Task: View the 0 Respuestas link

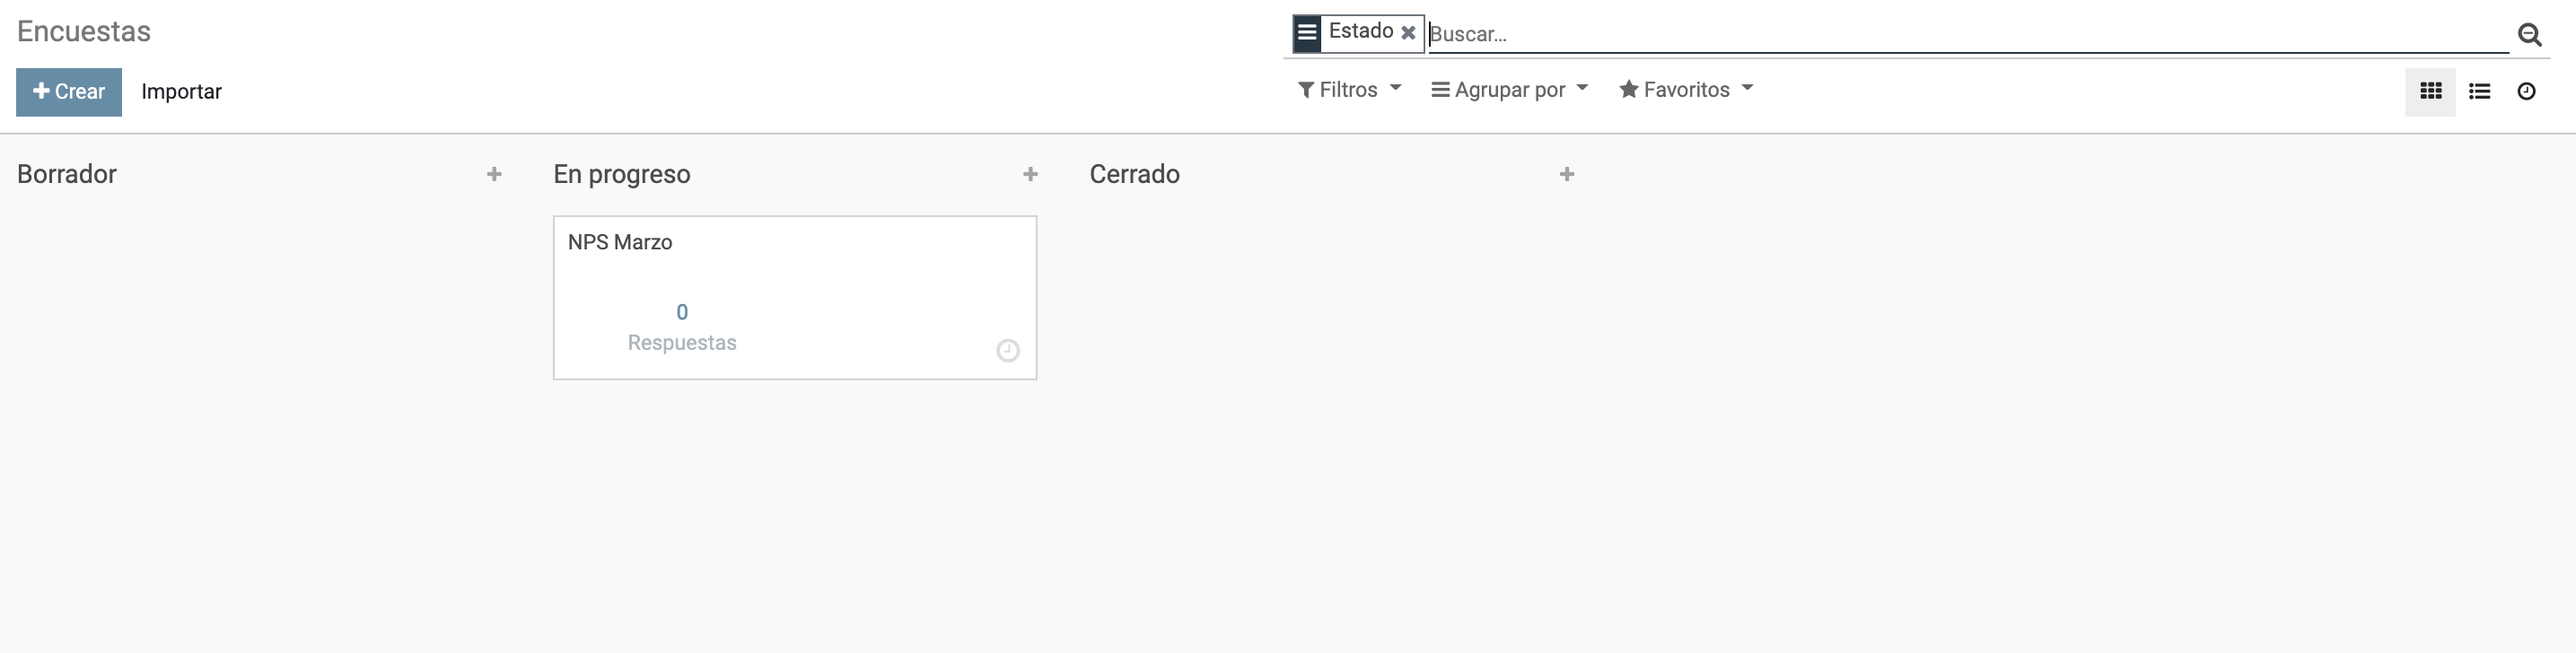Action: point(682,327)
